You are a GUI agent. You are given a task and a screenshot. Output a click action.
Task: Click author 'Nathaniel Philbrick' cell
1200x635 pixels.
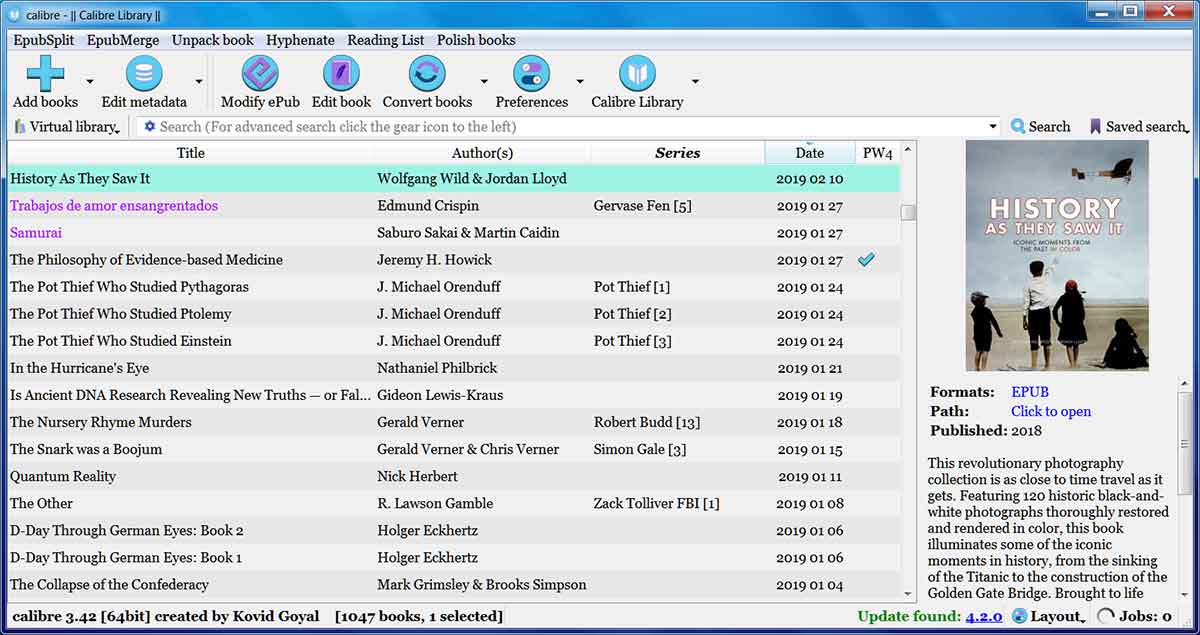(482, 368)
